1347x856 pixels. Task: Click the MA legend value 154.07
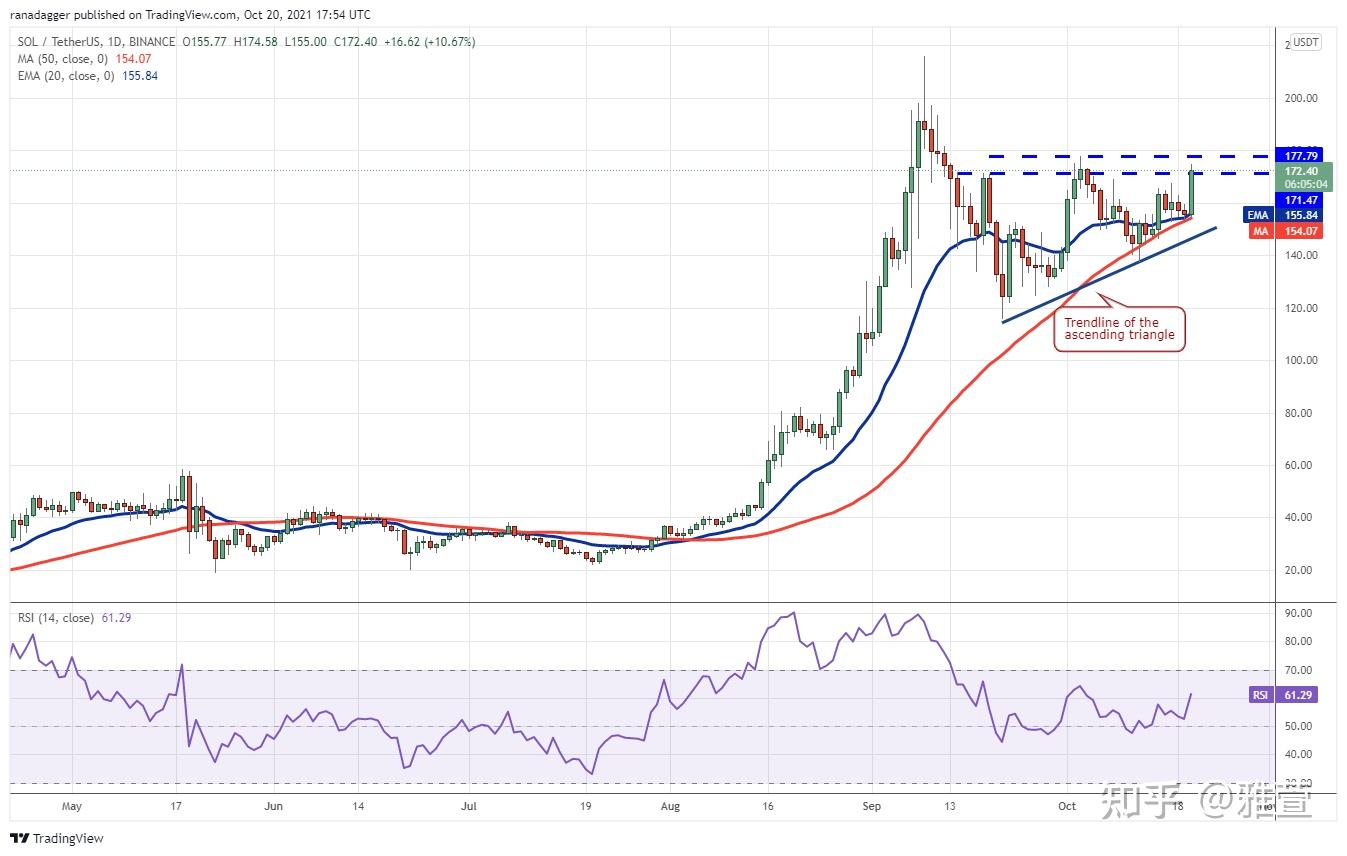135,59
